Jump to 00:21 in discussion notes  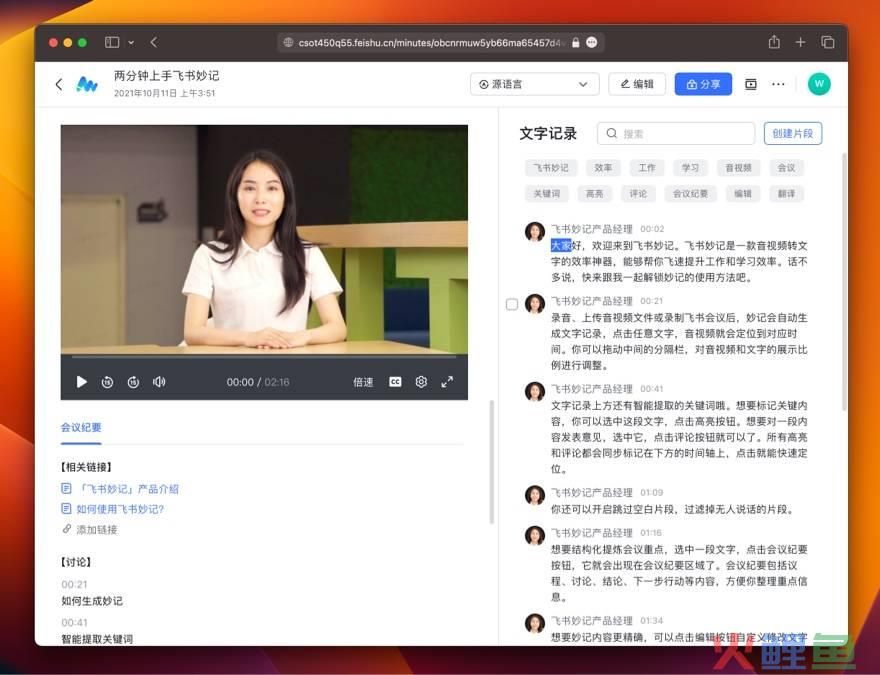pos(74,584)
